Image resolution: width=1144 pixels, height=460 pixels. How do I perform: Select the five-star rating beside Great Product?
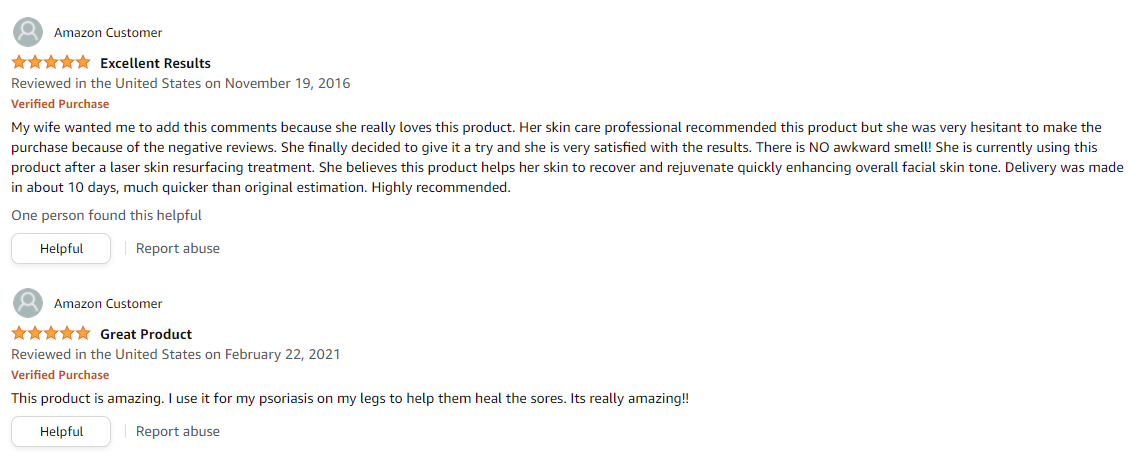pos(51,334)
